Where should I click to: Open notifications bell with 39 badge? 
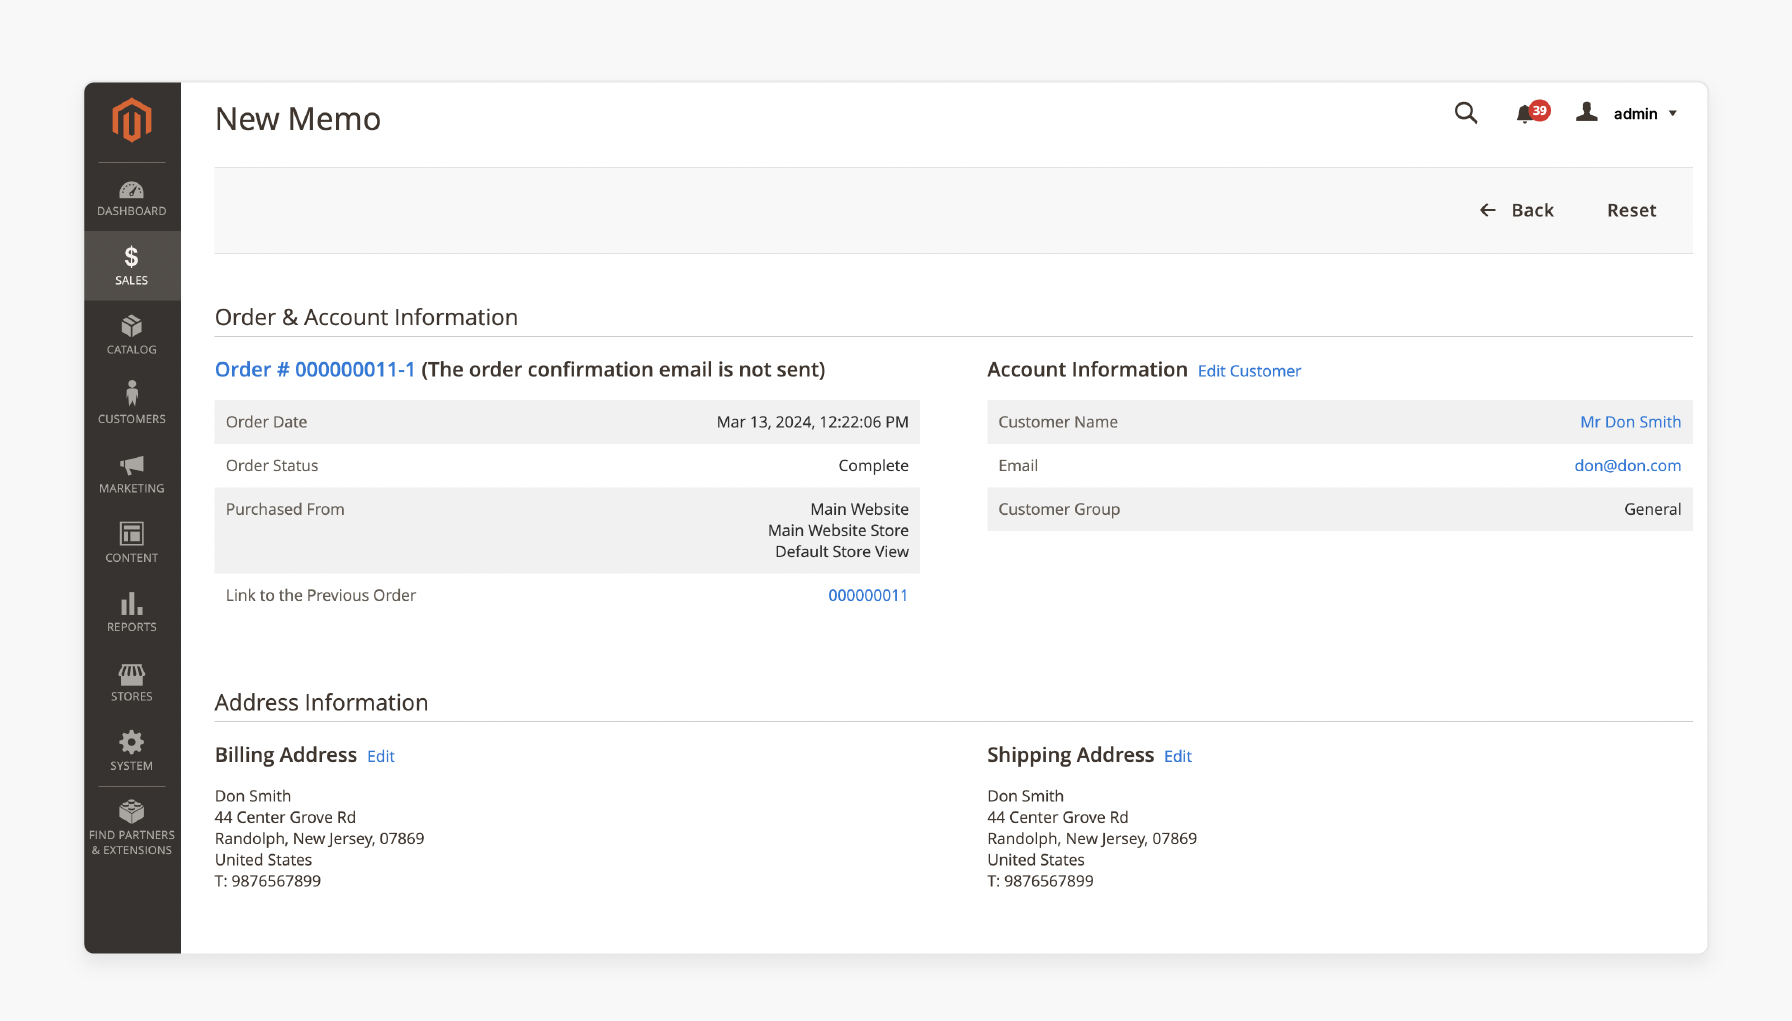tap(1532, 113)
